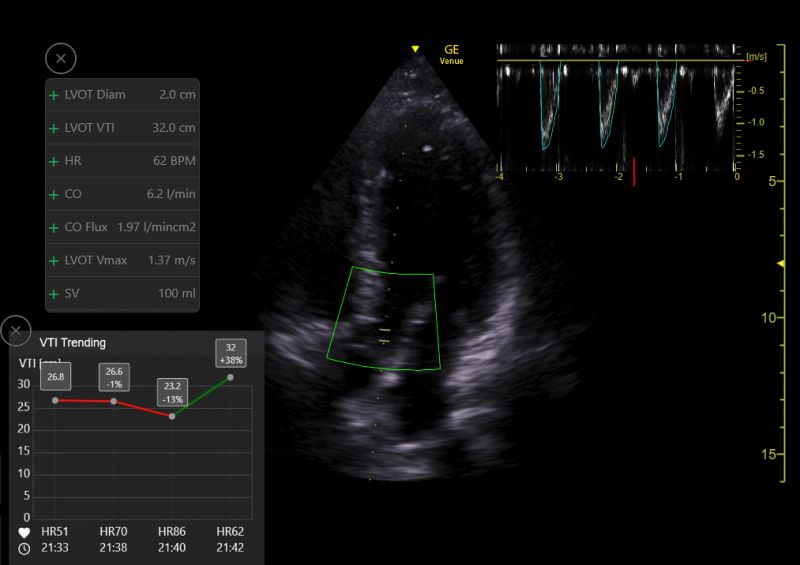Click the HR51 label
The height and width of the screenshot is (565, 800).
tap(55, 531)
